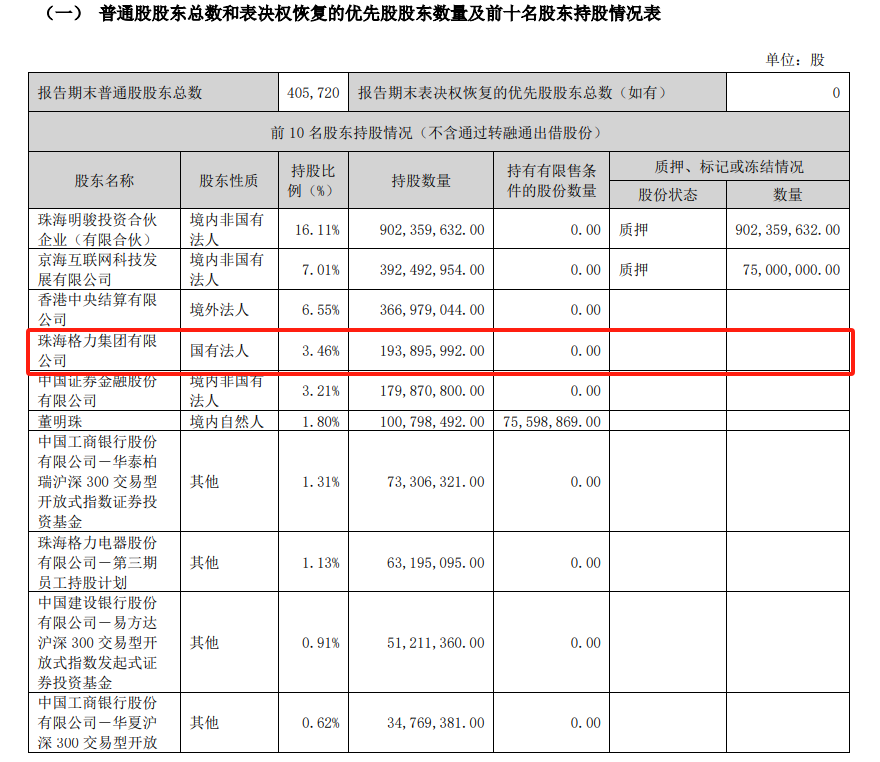Click the "国有法人" nature cell
Screen dimensions: 880x762
[219, 351]
